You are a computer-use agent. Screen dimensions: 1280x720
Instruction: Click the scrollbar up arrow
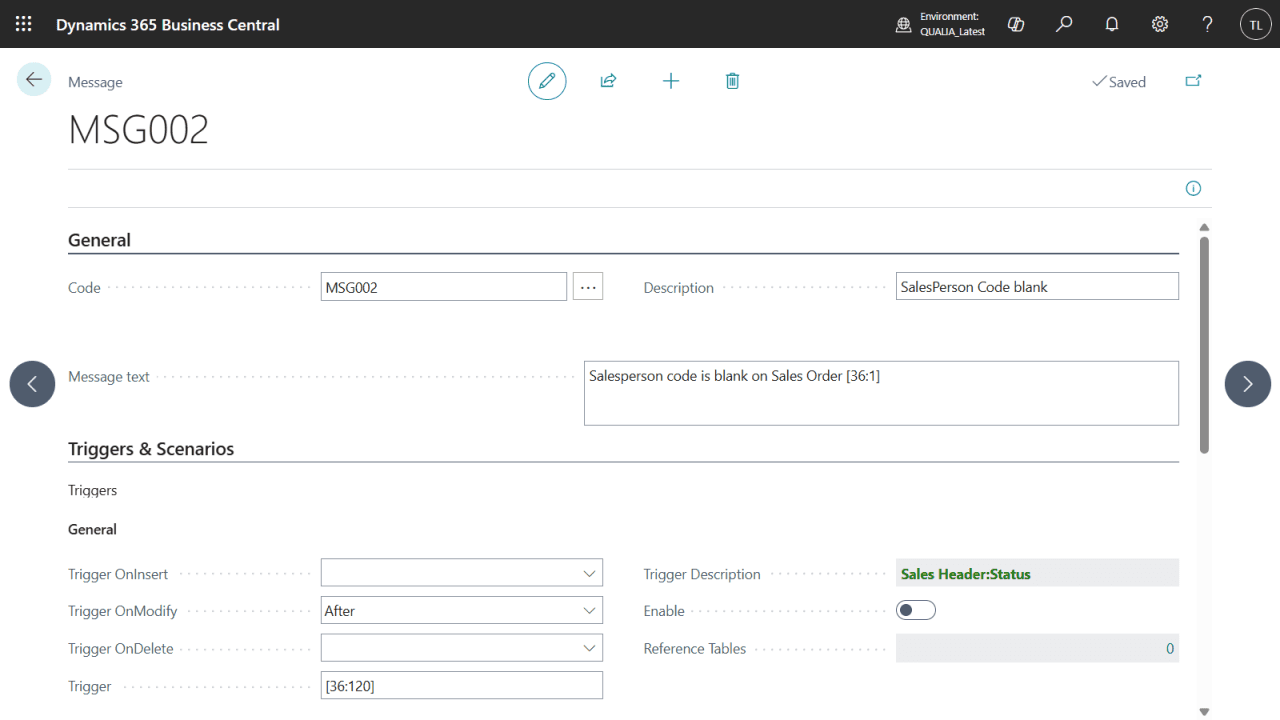tap(1204, 228)
